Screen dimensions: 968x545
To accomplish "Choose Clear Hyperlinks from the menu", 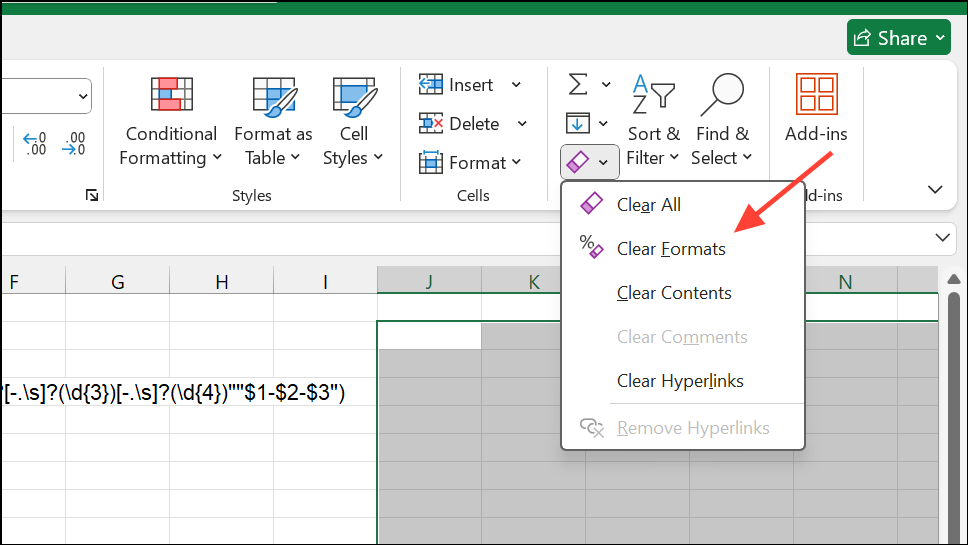I will (x=680, y=381).
